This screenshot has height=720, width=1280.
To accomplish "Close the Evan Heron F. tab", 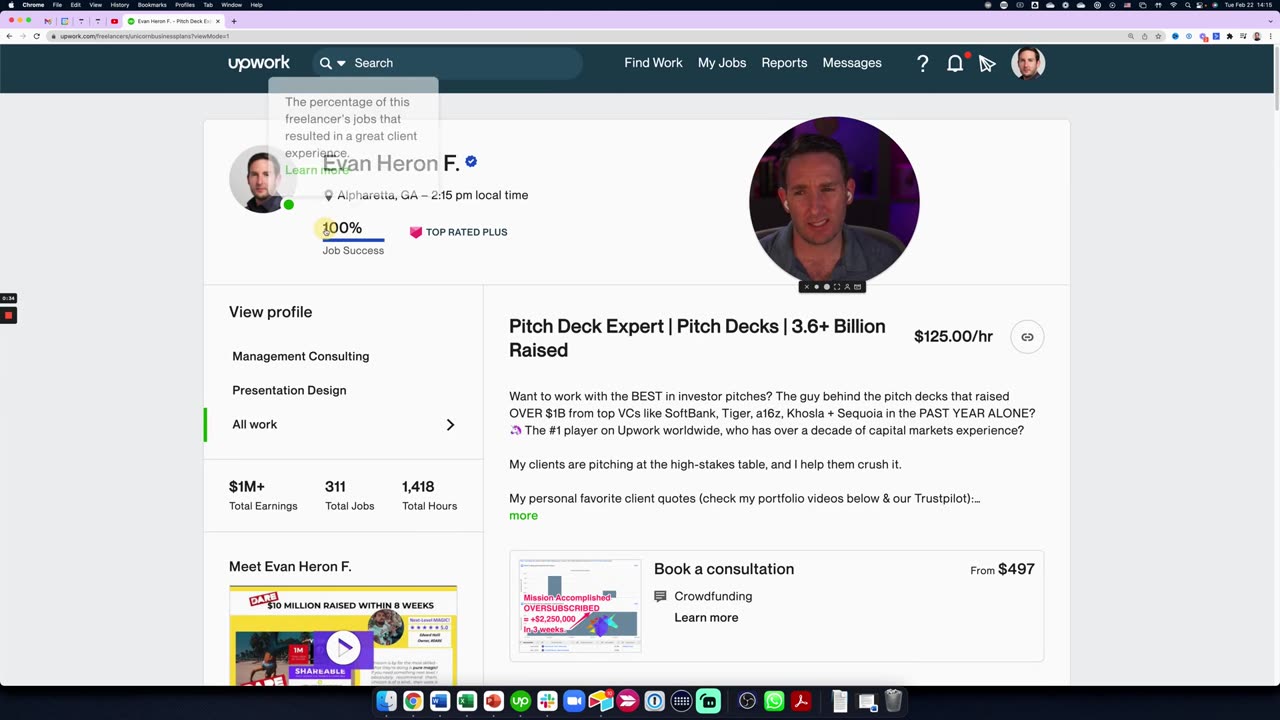I will coord(217,21).
